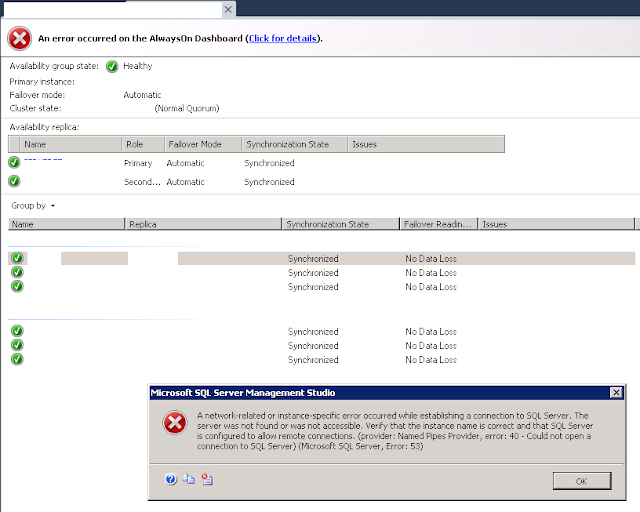Click Synchronization State header in database table
Viewport: 640px width, 512px height.
pyautogui.click(x=340, y=224)
